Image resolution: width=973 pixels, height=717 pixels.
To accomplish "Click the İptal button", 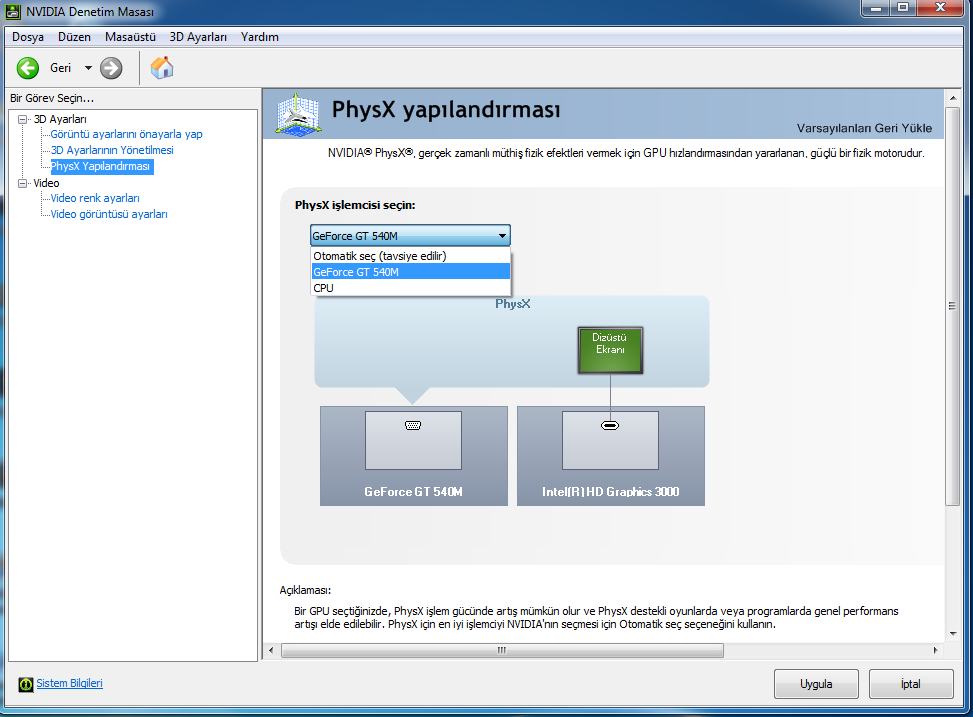I will click(911, 683).
